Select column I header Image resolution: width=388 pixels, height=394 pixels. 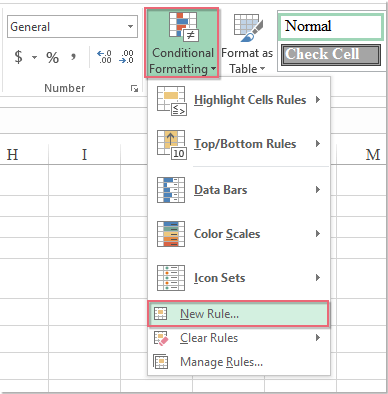click(84, 154)
